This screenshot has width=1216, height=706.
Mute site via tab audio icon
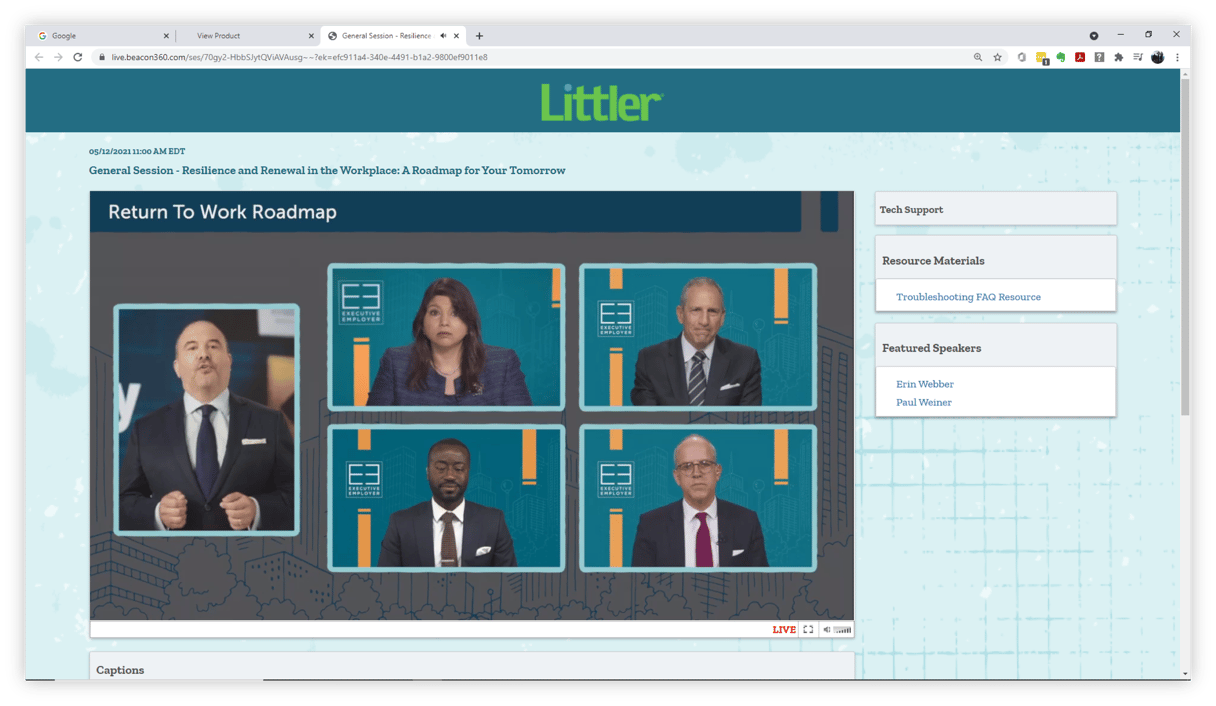click(x=443, y=36)
